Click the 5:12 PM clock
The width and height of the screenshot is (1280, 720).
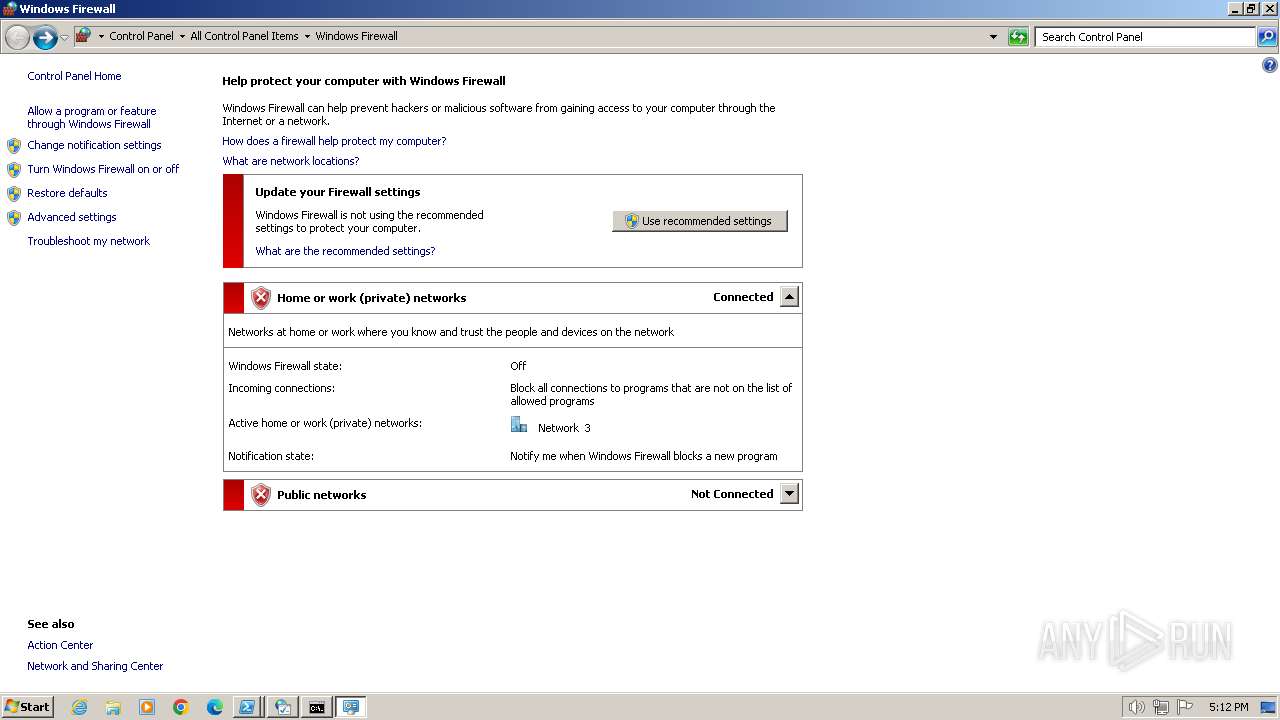[x=1228, y=707]
